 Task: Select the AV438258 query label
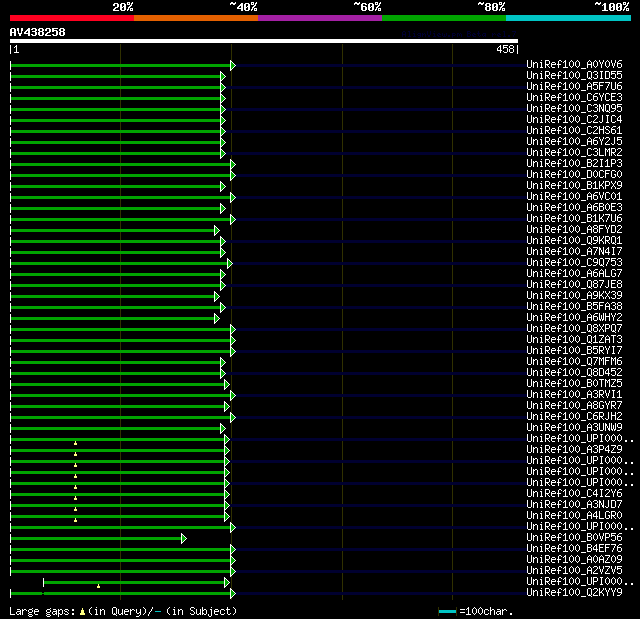pyautogui.click(x=38, y=32)
